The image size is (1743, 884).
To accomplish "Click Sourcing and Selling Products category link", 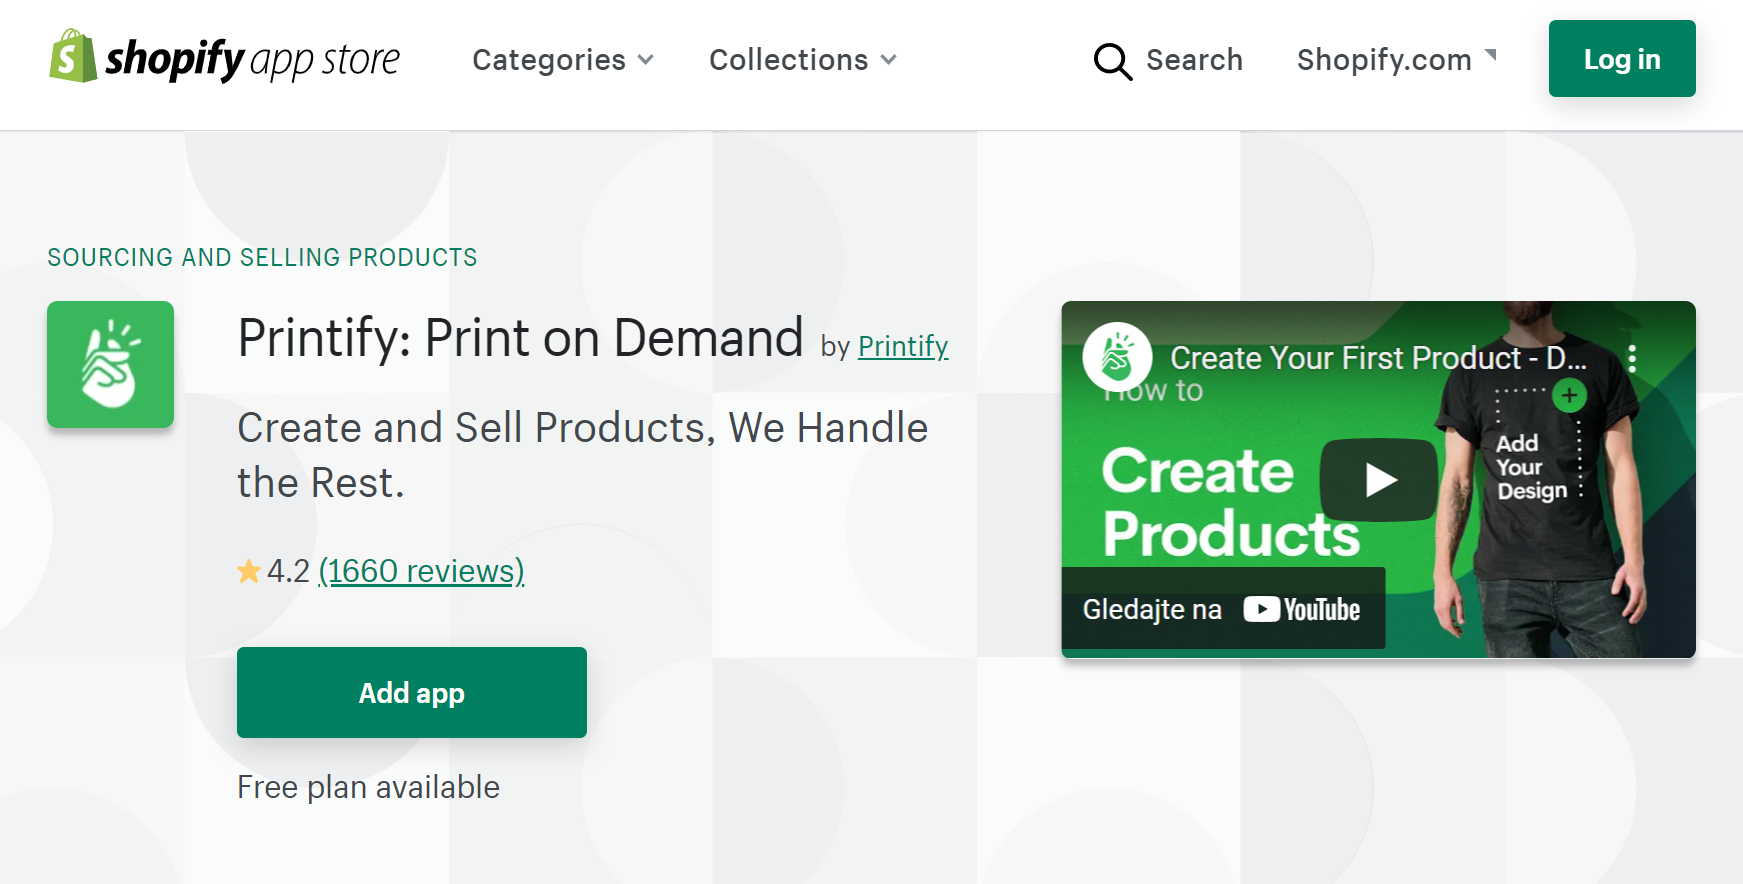I will pyautogui.click(x=262, y=257).
